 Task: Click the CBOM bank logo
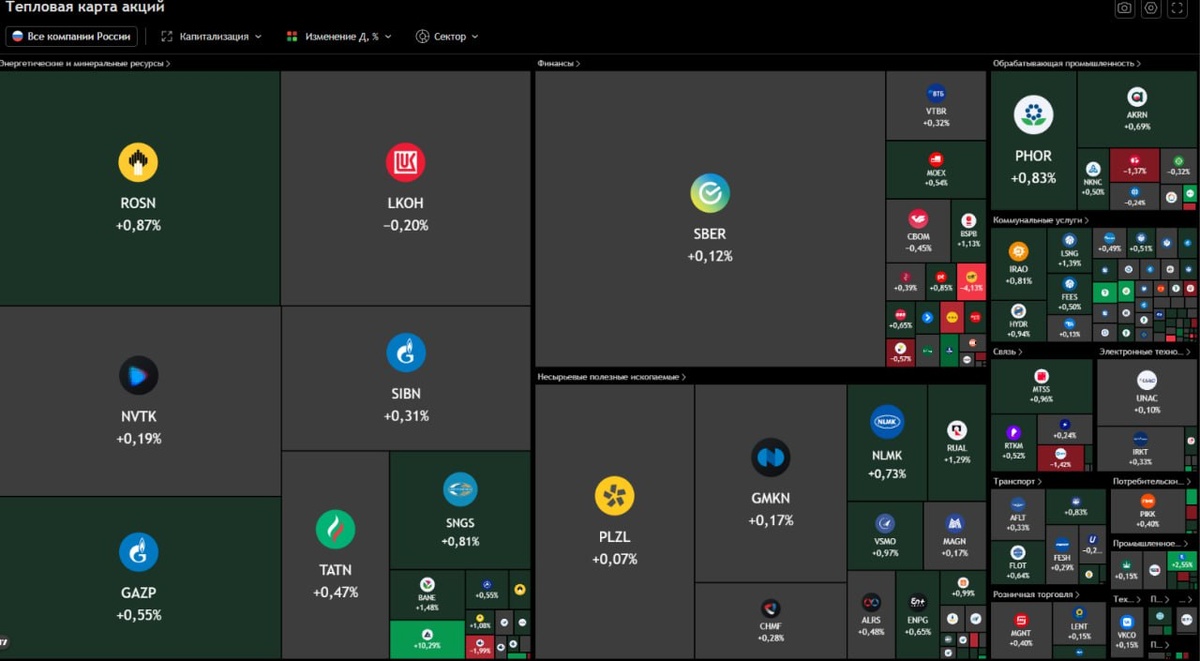coord(918,219)
